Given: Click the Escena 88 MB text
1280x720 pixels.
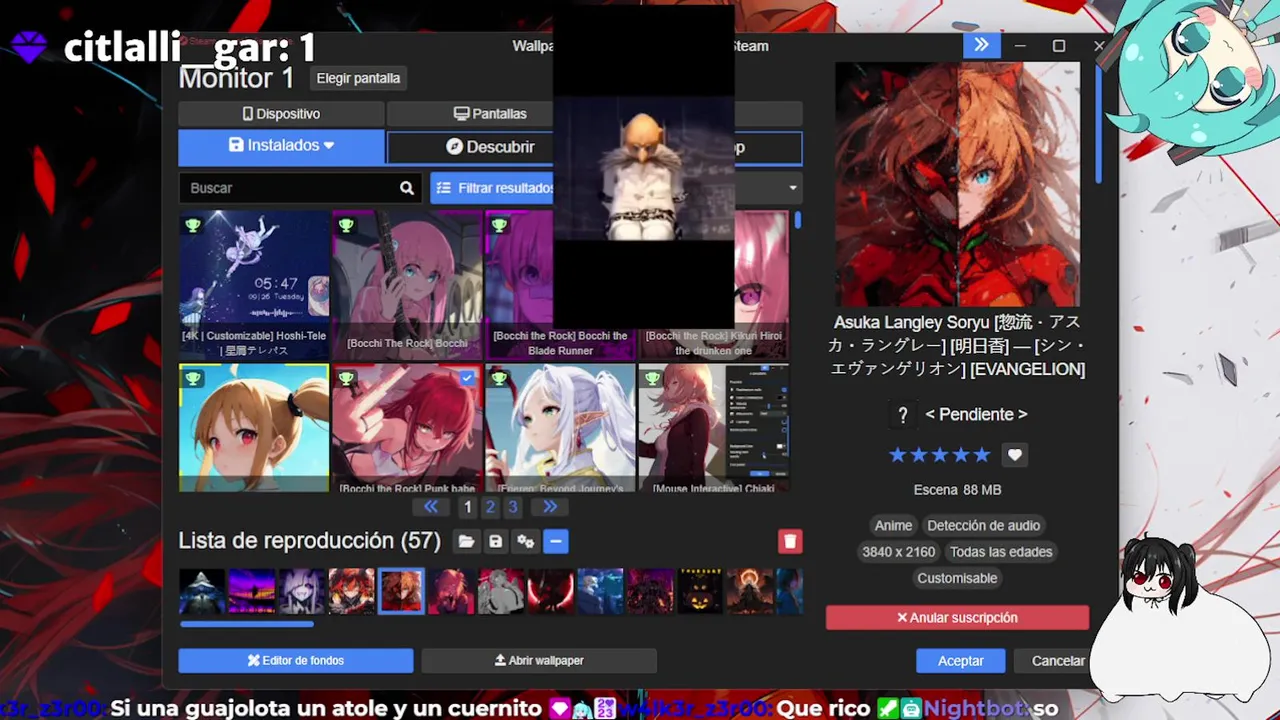Looking at the screenshot, I should pyautogui.click(x=957, y=490).
